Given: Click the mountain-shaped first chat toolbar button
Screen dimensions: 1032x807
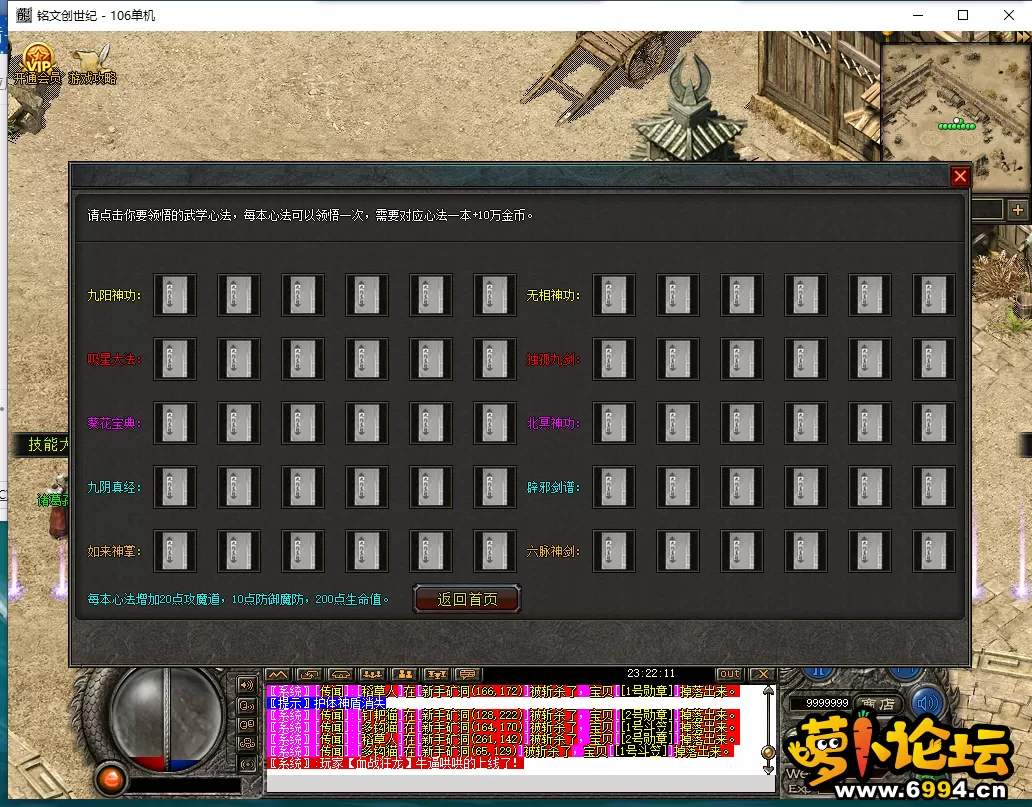Looking at the screenshot, I should [x=277, y=675].
